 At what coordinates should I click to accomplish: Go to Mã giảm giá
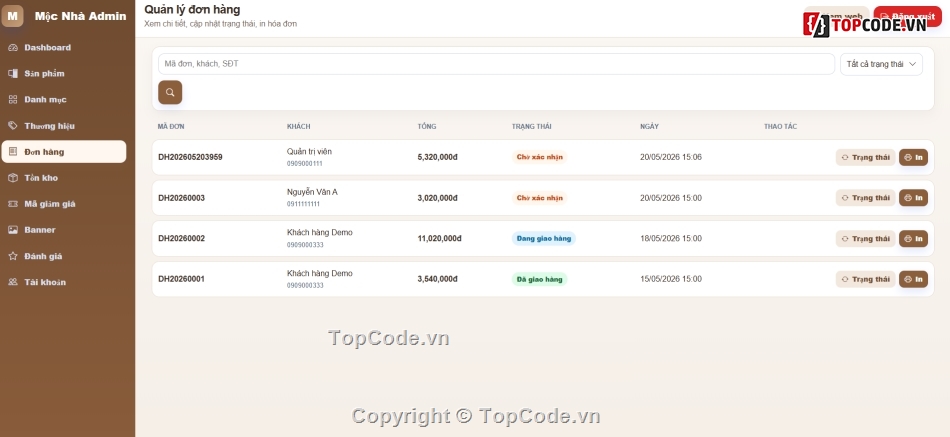(x=64, y=204)
